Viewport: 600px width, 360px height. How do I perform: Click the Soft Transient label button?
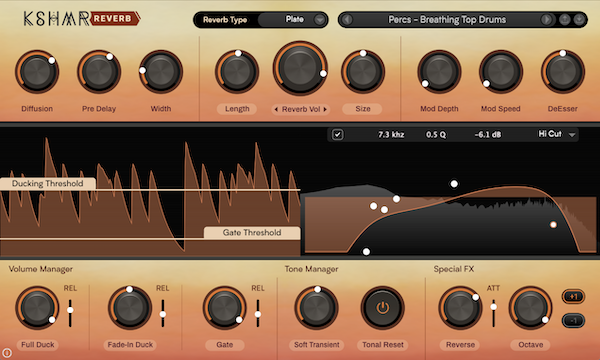(x=316, y=345)
